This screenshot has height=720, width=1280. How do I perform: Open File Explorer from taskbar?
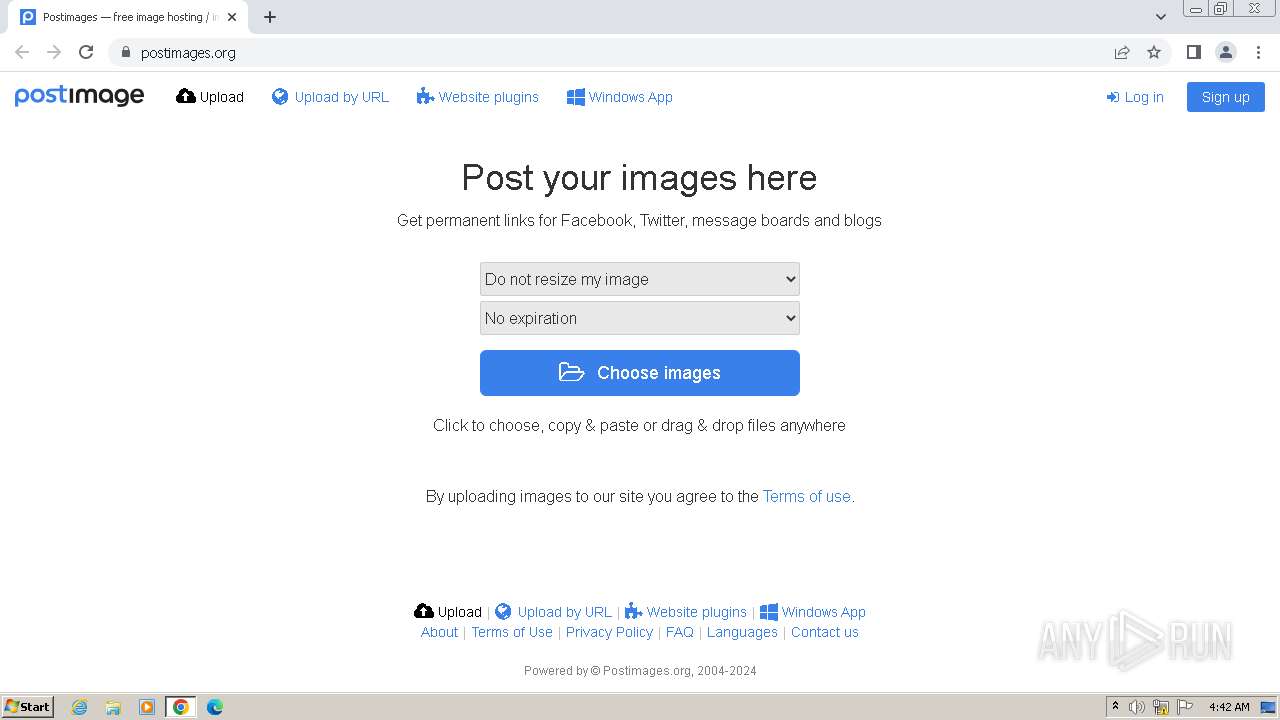113,707
